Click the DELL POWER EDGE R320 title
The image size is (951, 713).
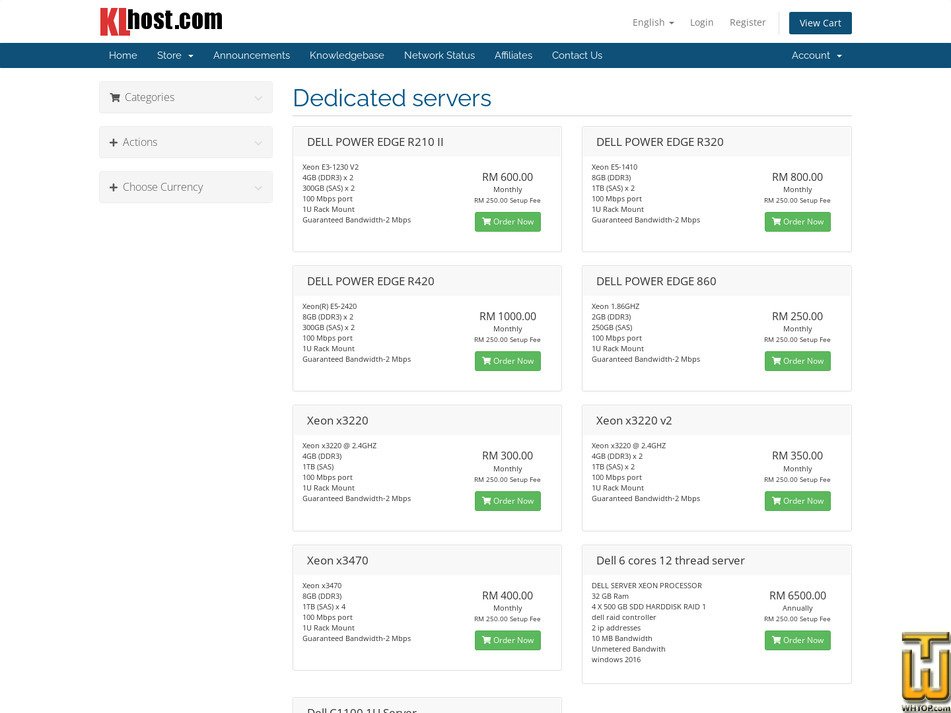click(659, 142)
